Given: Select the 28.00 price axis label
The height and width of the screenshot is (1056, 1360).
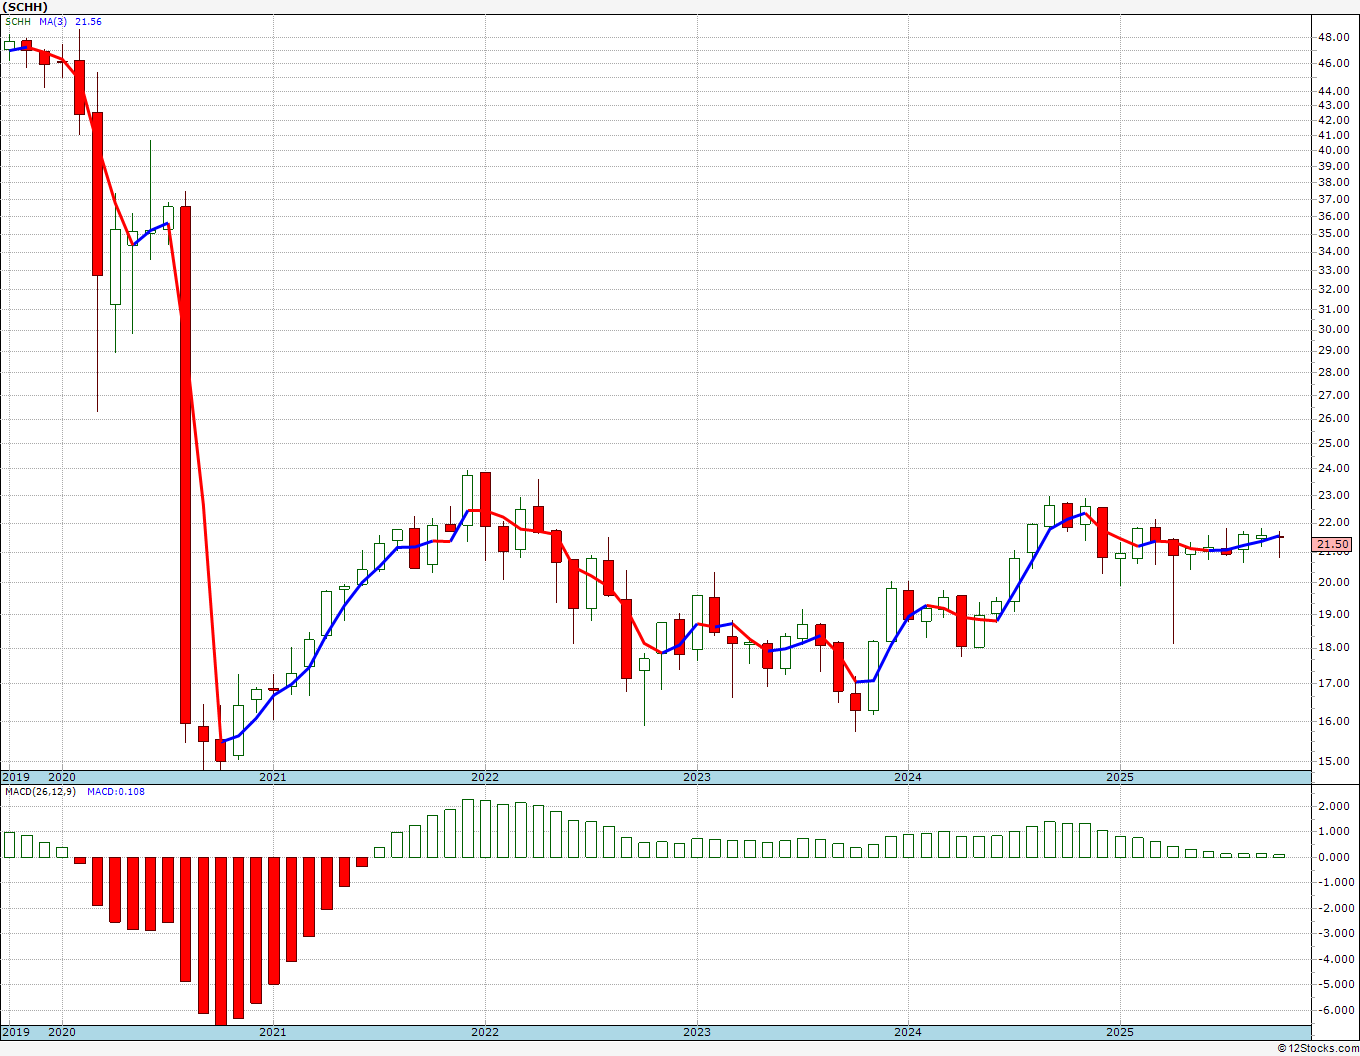Looking at the screenshot, I should 1333,372.
